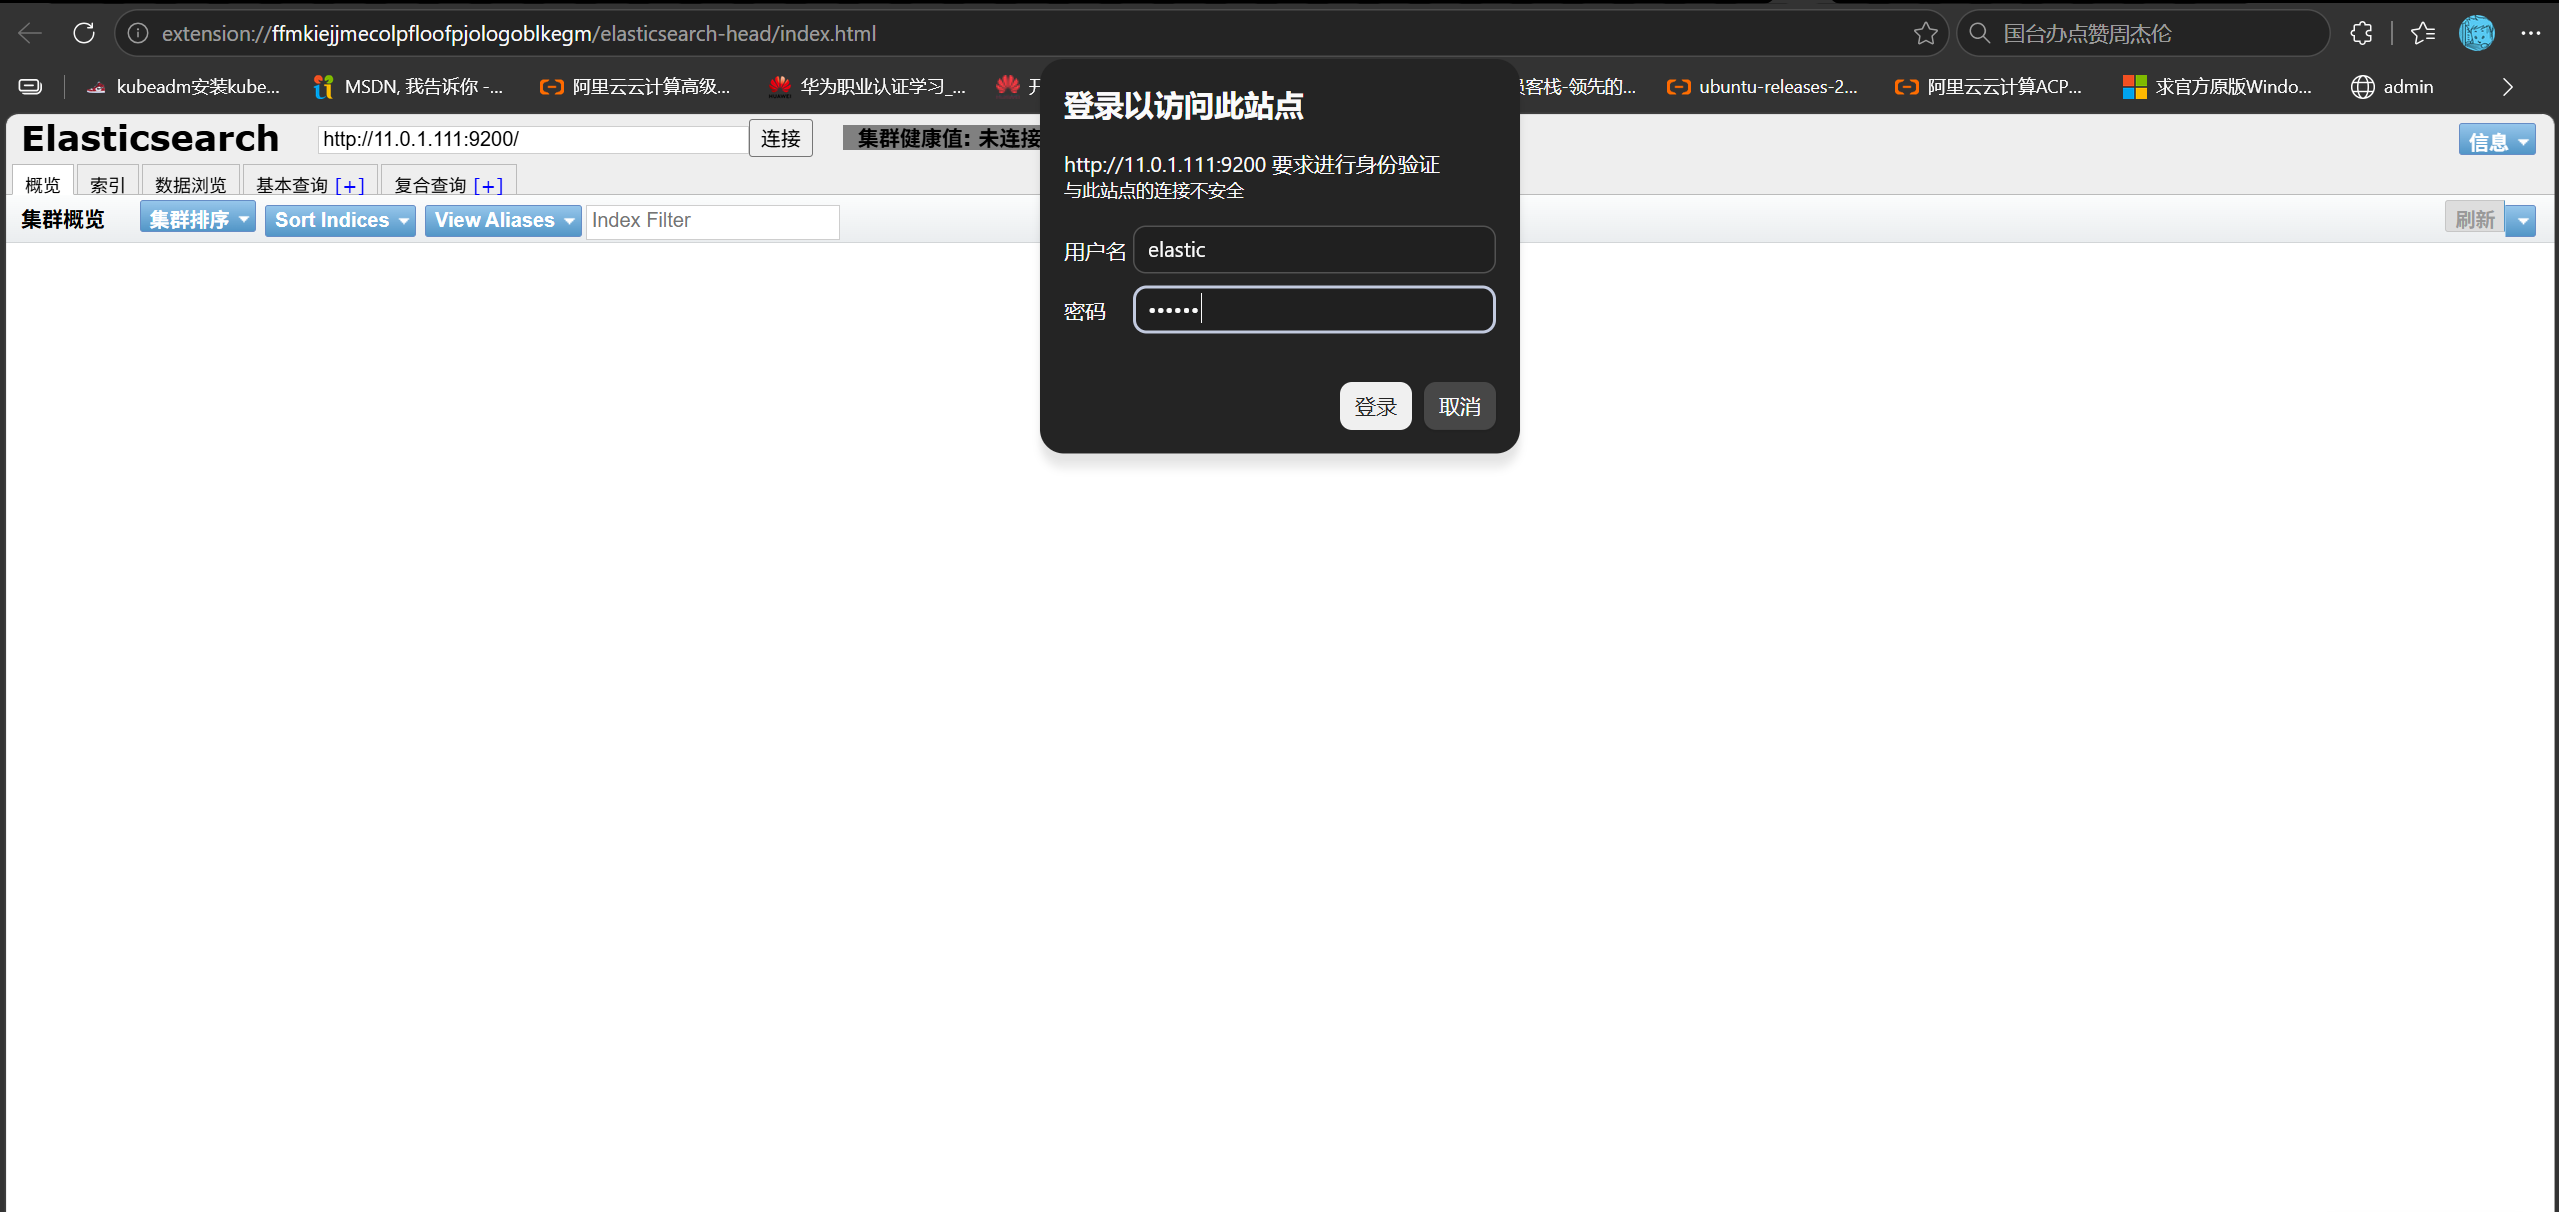Viewport: 2559px width, 1212px height.
Task: Bookmark page with star icon
Action: pyautogui.click(x=1925, y=33)
